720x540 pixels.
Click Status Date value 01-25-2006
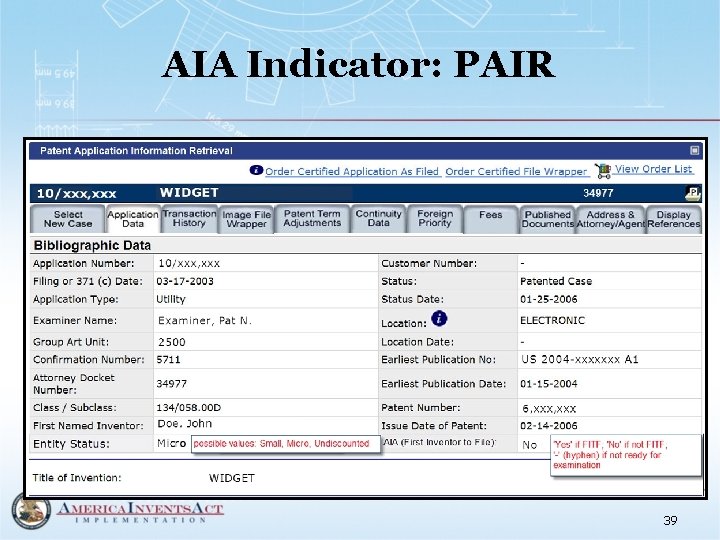click(549, 299)
